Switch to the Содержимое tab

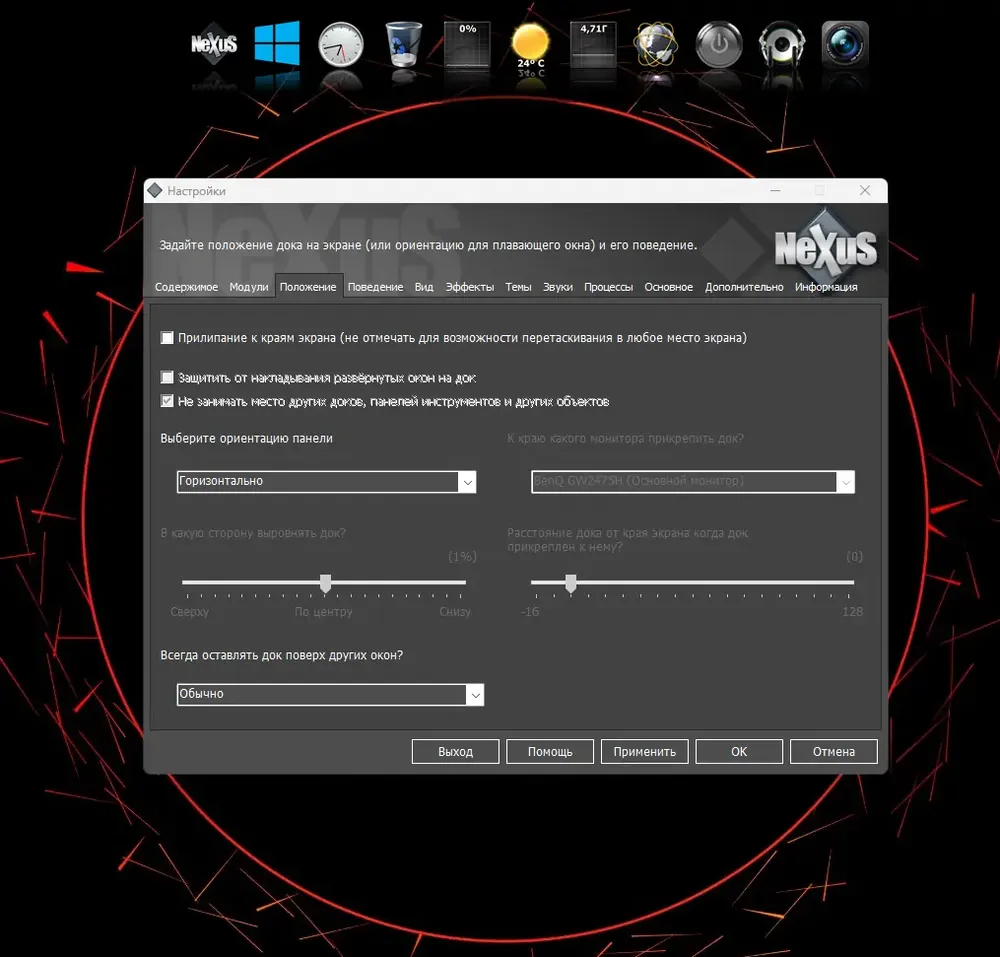186,287
